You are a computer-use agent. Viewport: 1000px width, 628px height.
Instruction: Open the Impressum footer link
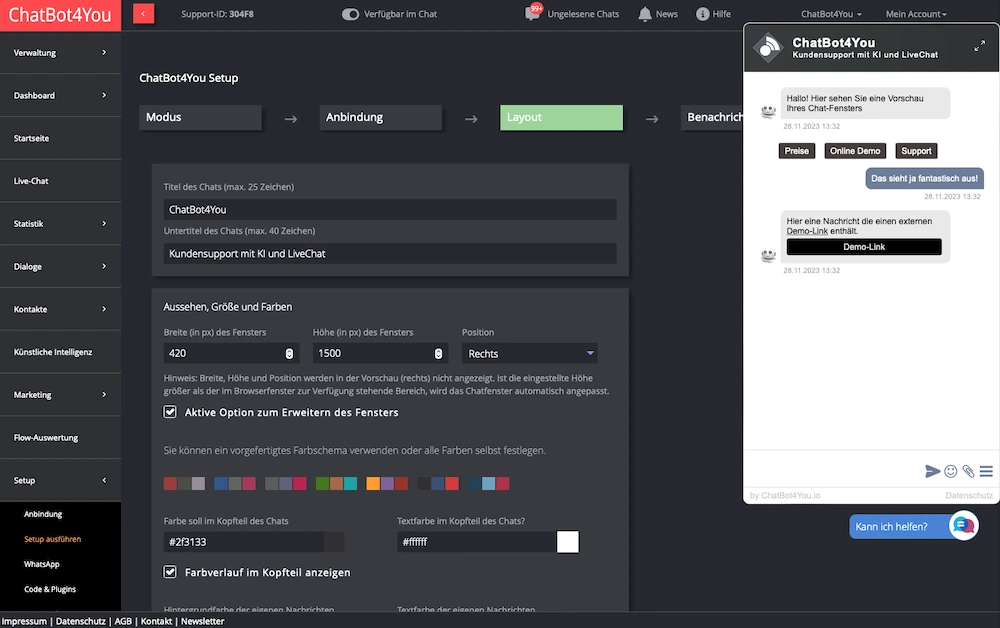[24, 621]
